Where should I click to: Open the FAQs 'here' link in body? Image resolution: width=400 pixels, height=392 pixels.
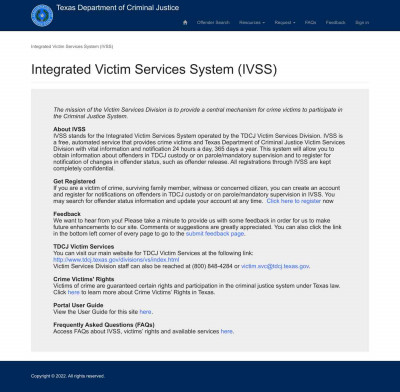[x=227, y=331]
